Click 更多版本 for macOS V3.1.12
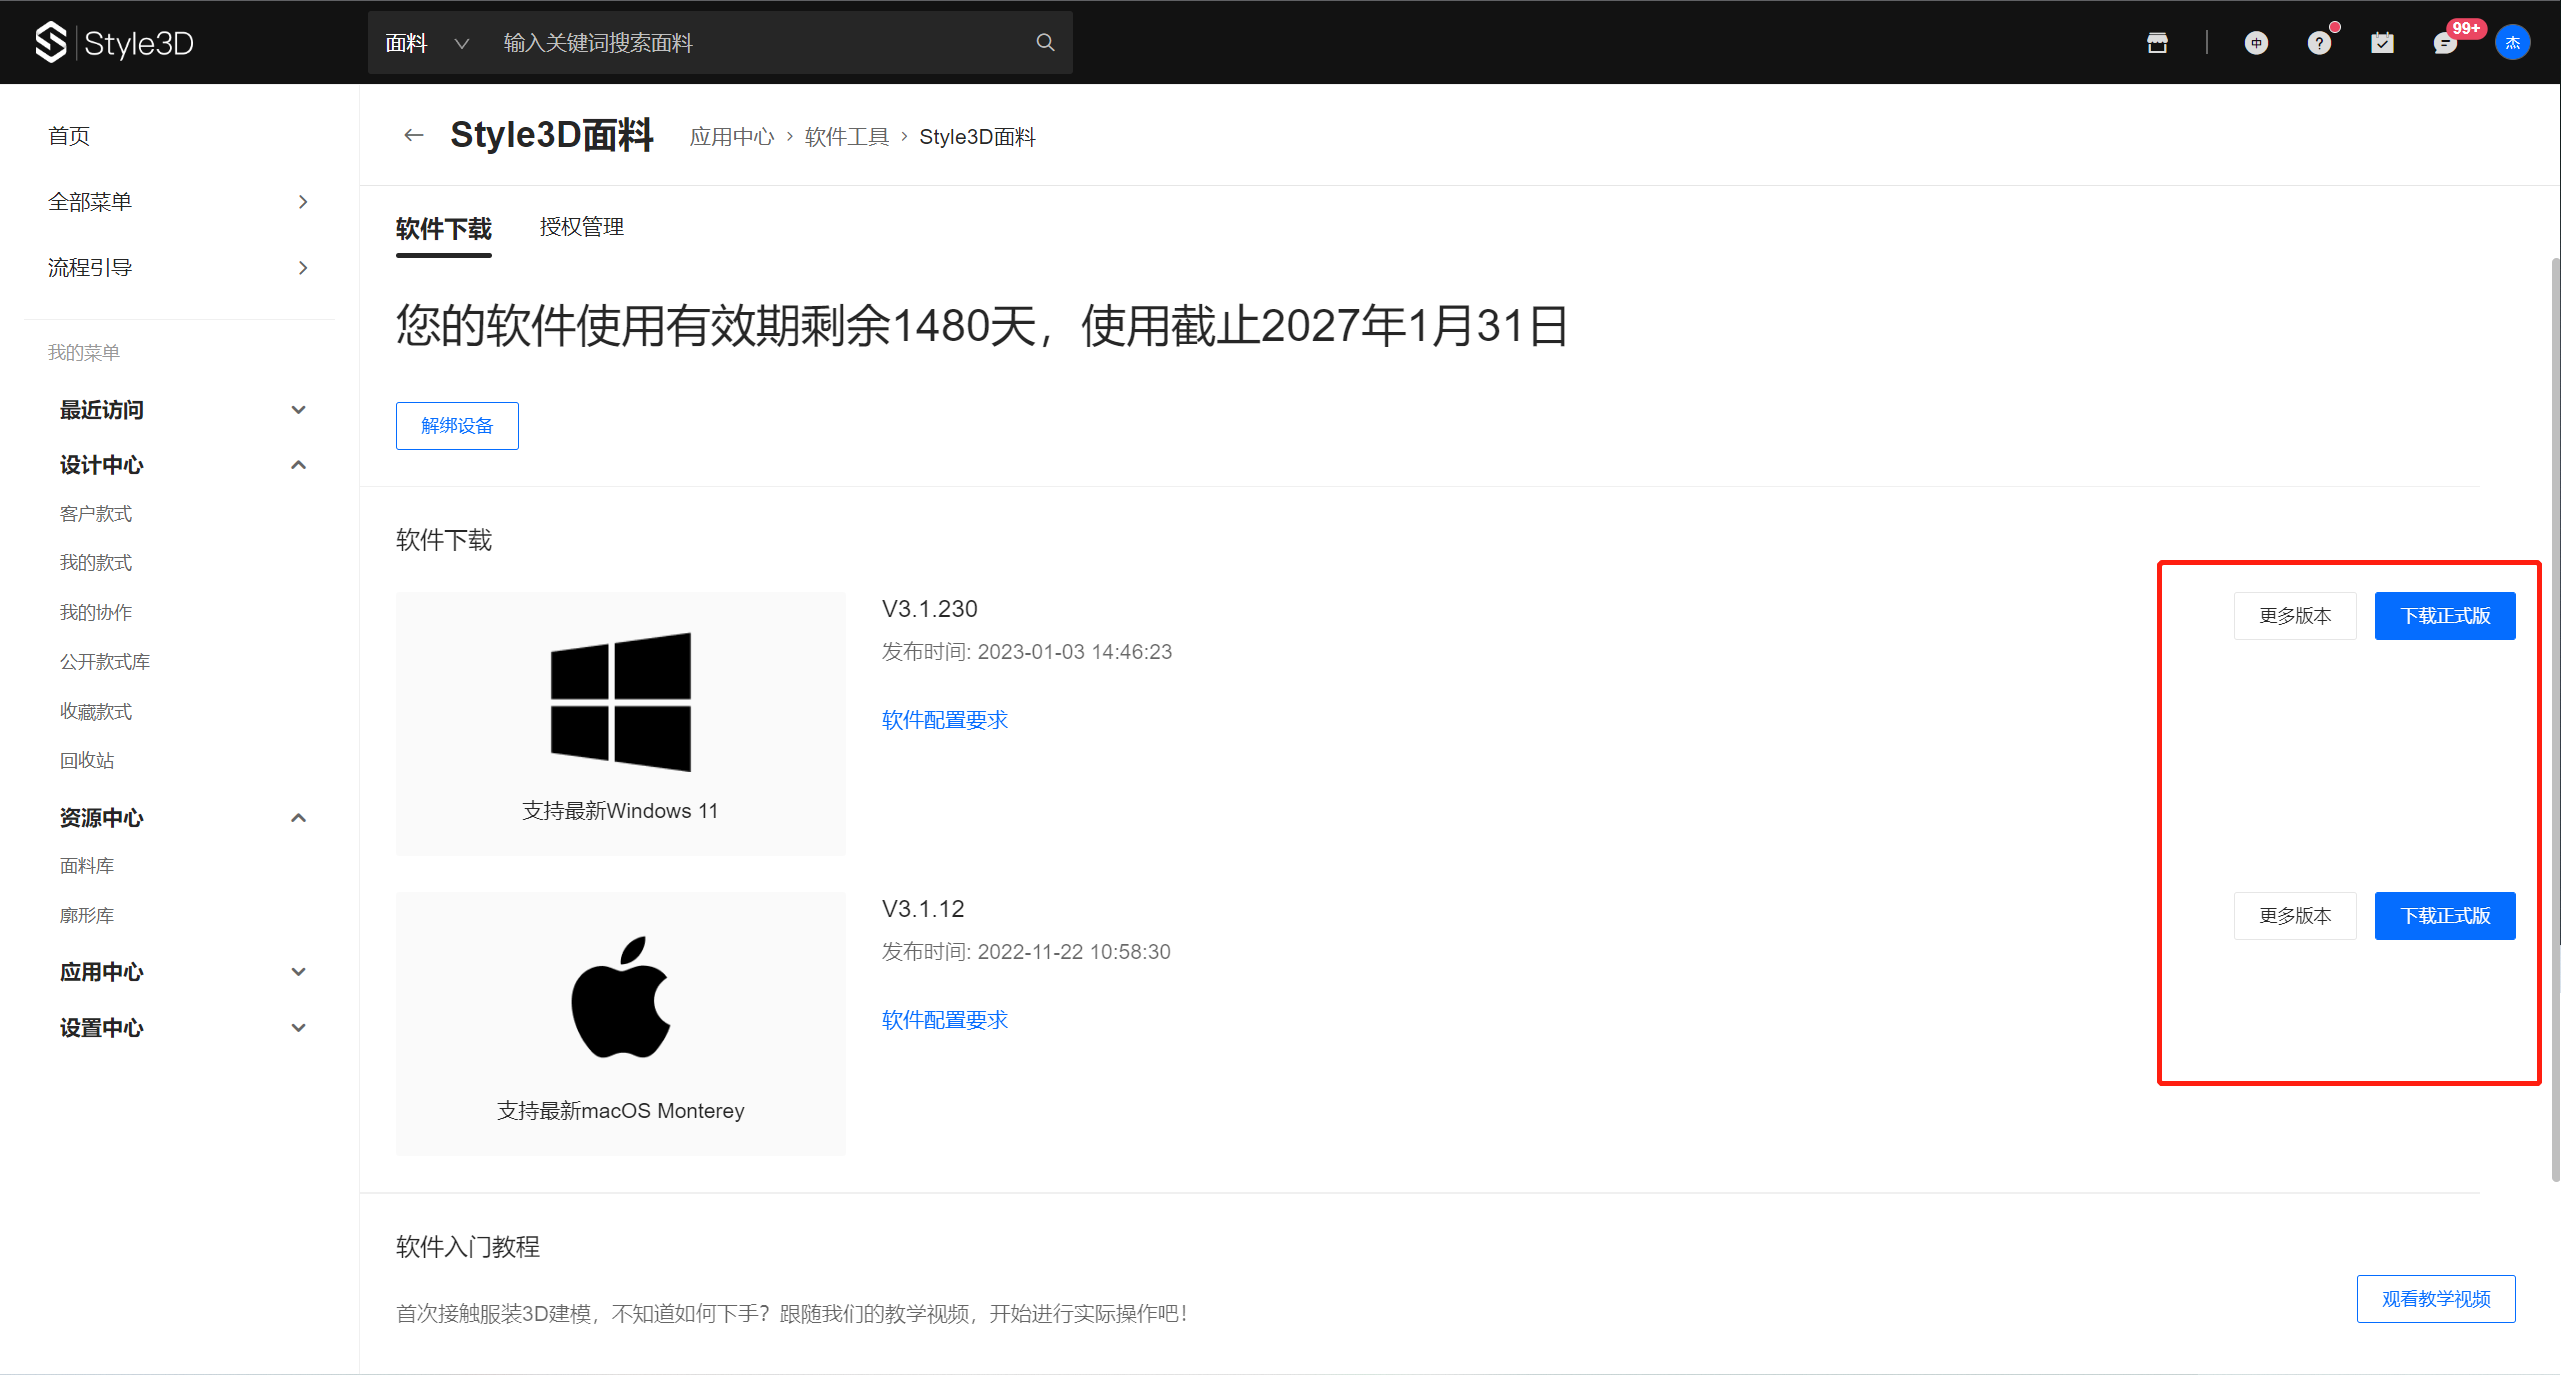 pos(2295,916)
